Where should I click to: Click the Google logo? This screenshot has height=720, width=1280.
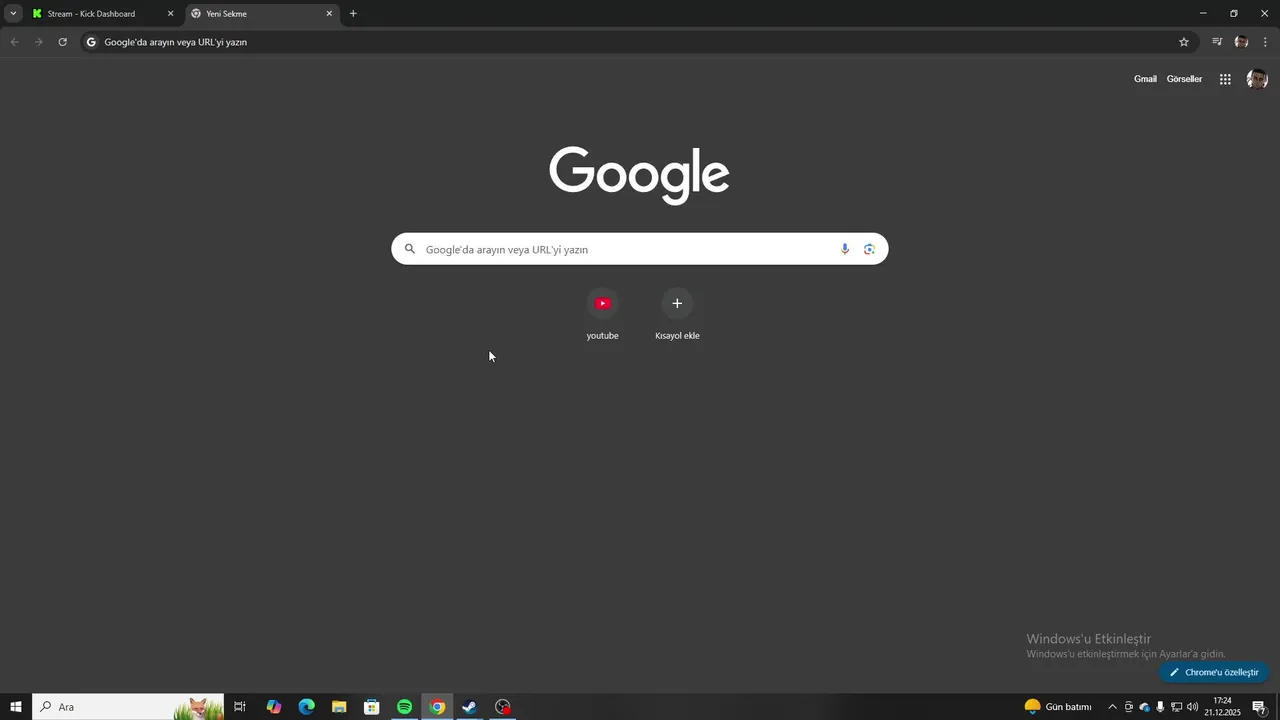click(639, 175)
